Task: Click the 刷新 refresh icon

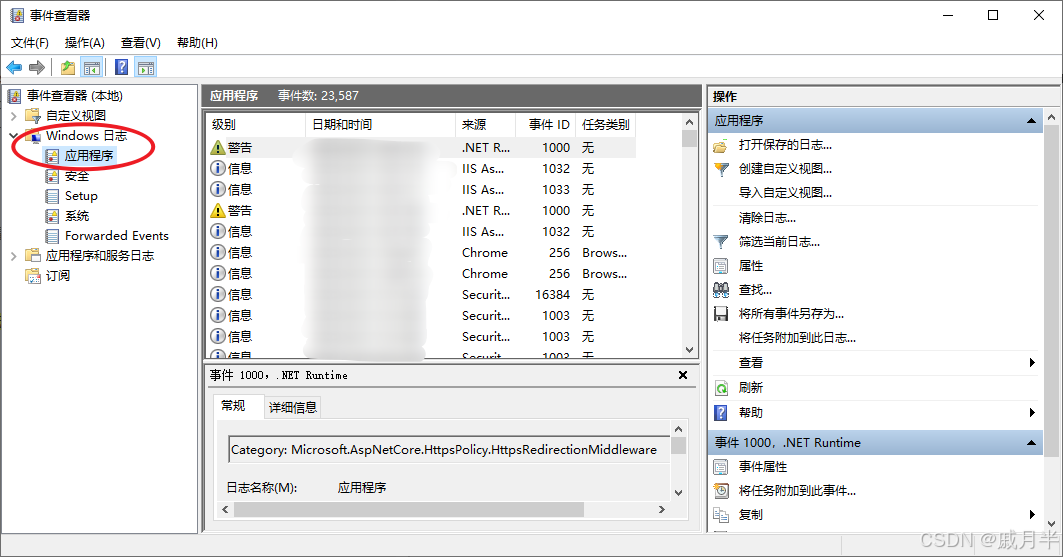Action: (x=721, y=388)
